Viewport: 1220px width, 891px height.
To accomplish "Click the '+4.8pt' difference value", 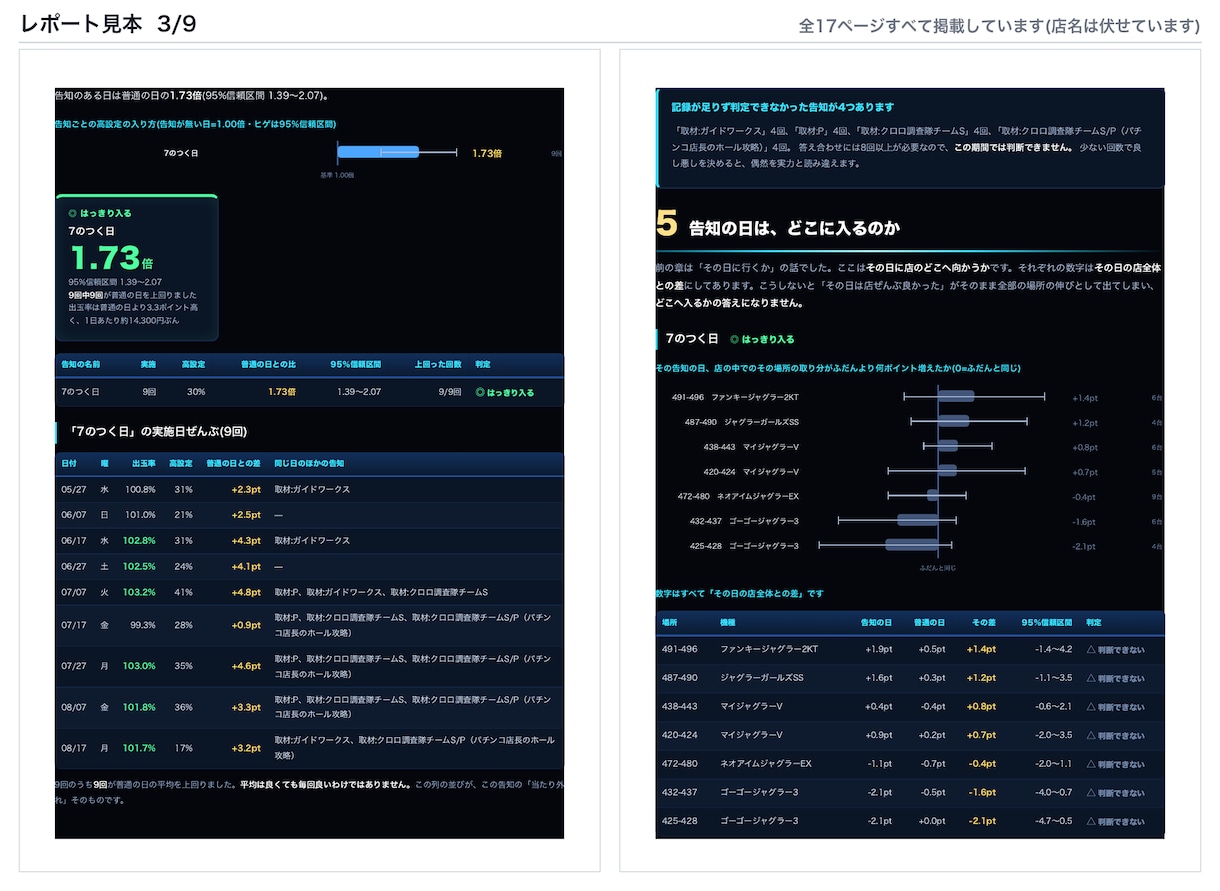I will [x=246, y=593].
